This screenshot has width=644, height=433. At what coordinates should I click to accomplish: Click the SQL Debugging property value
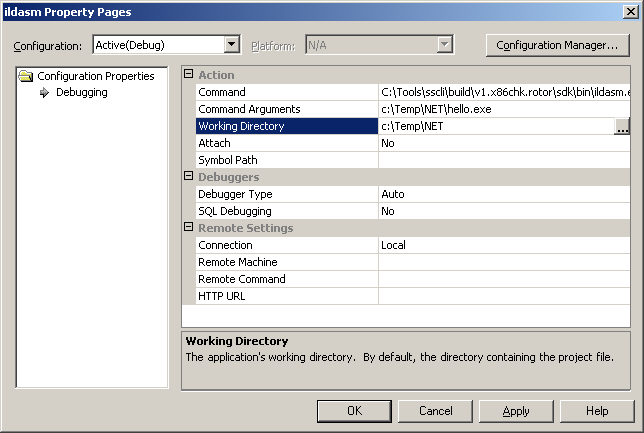pyautogui.click(x=504, y=211)
